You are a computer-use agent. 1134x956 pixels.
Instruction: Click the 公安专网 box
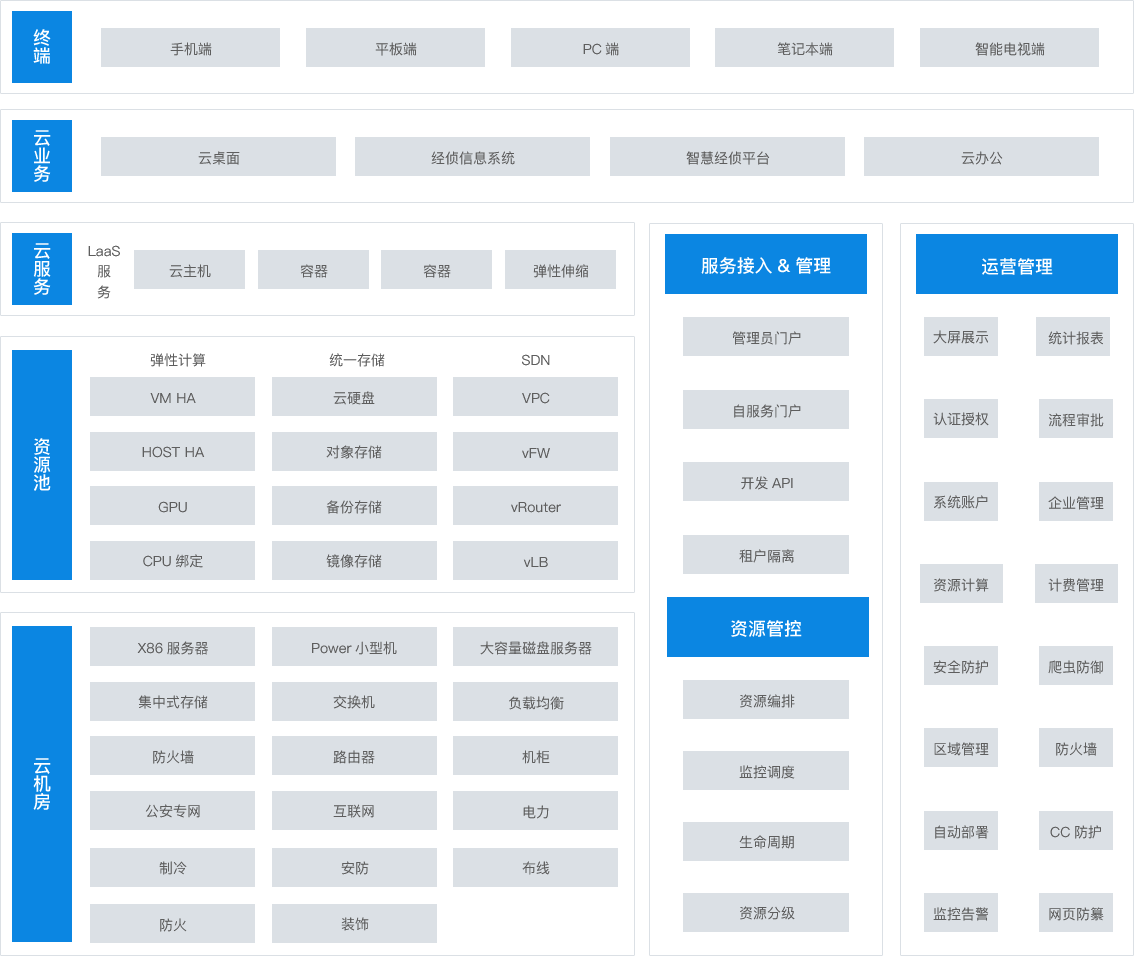[x=172, y=811]
